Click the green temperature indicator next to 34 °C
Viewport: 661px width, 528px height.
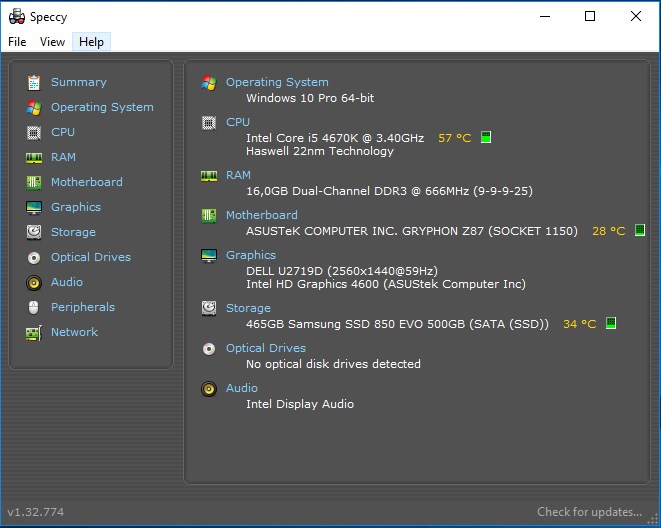(611, 323)
